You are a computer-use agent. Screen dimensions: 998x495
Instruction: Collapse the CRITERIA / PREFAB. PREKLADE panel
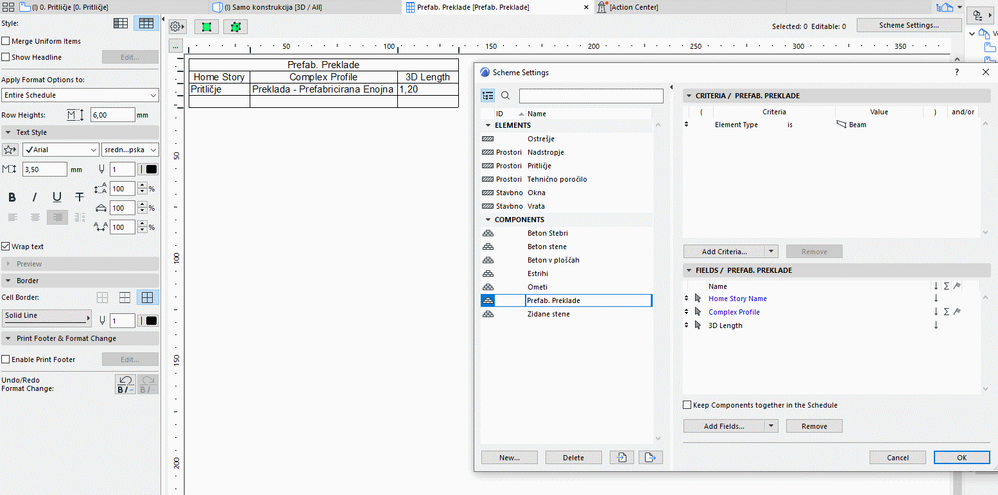689,96
